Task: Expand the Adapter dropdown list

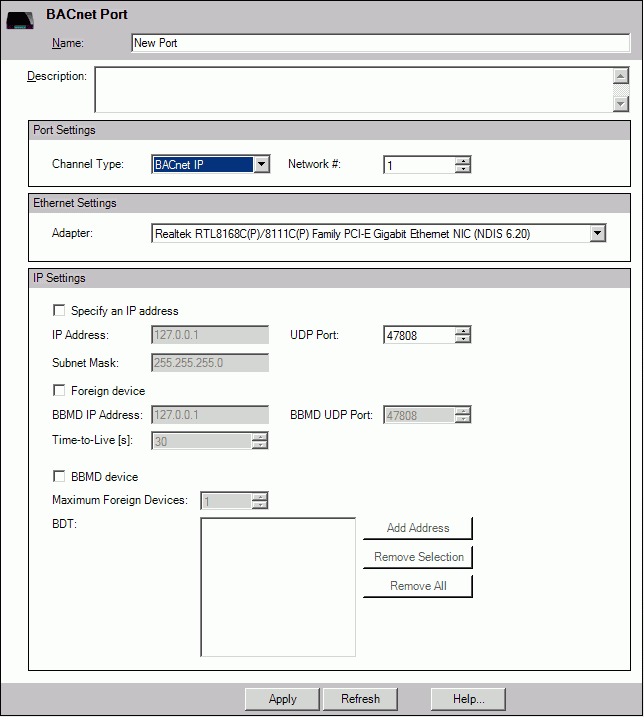Action: tap(597, 234)
